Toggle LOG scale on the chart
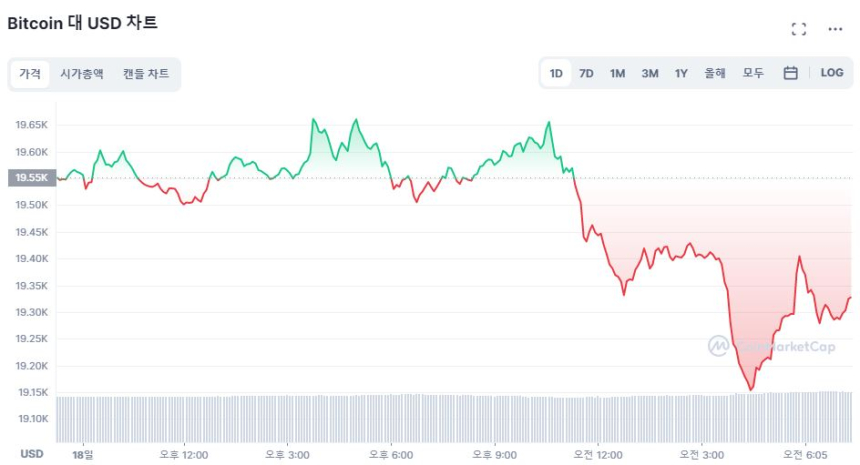The height and width of the screenshot is (465, 860). click(x=831, y=73)
